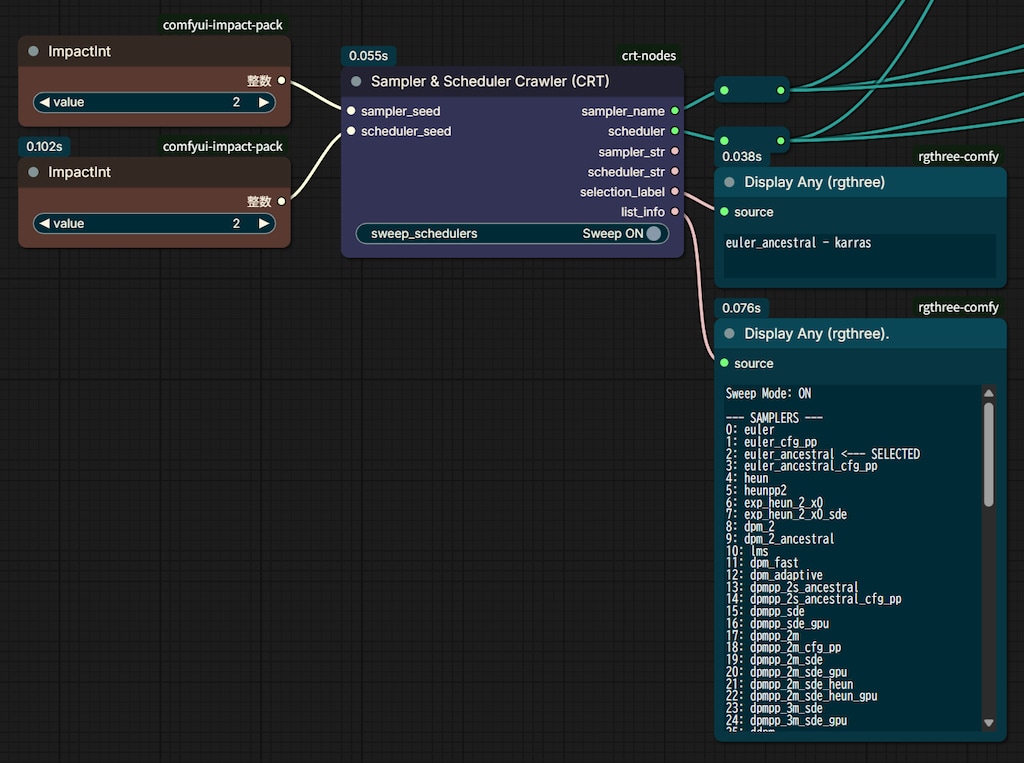The width and height of the screenshot is (1024, 763).
Task: Click the list_info output port
Action: (675, 212)
